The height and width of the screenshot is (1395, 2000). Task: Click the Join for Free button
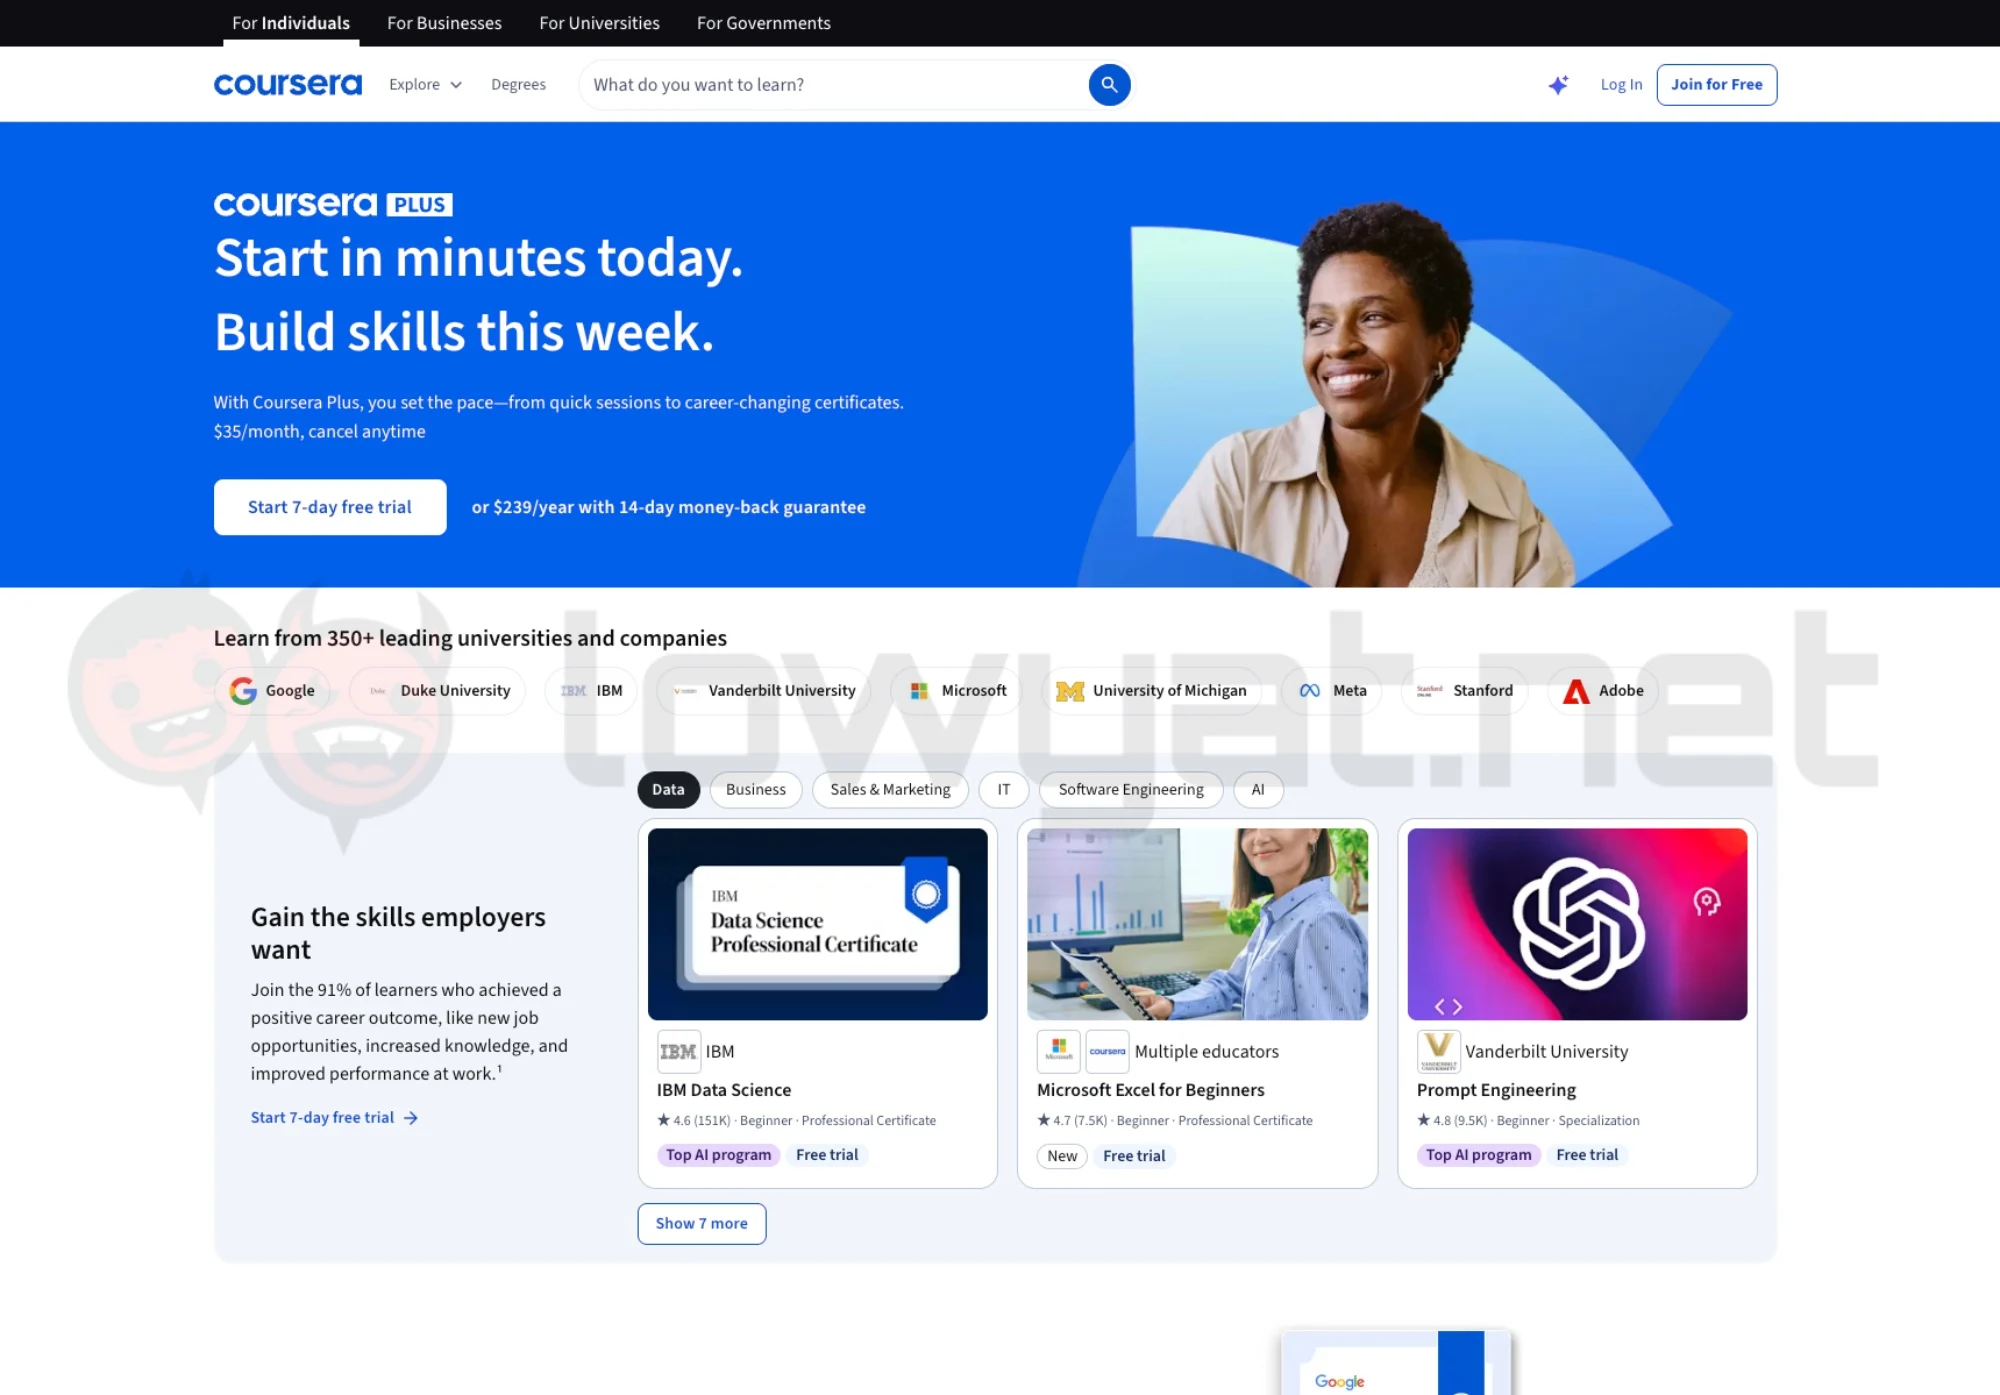[1716, 85]
